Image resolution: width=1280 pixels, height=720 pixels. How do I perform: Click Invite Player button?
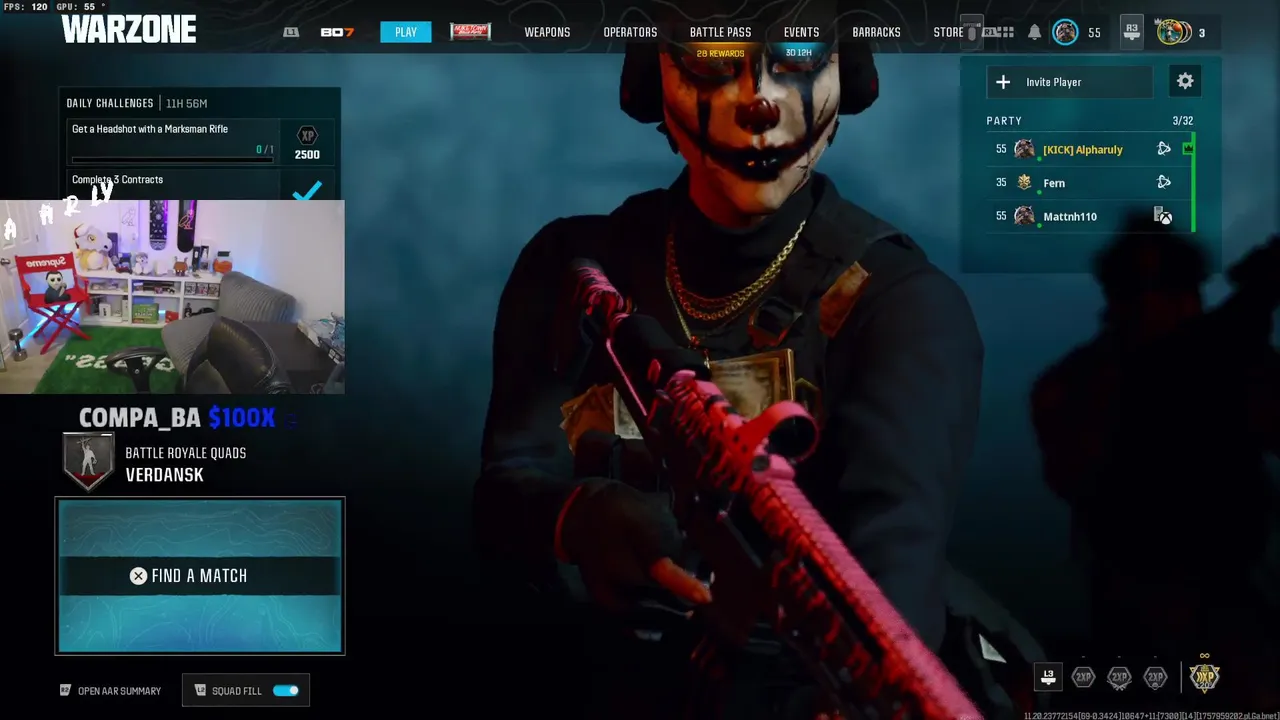(x=1069, y=82)
